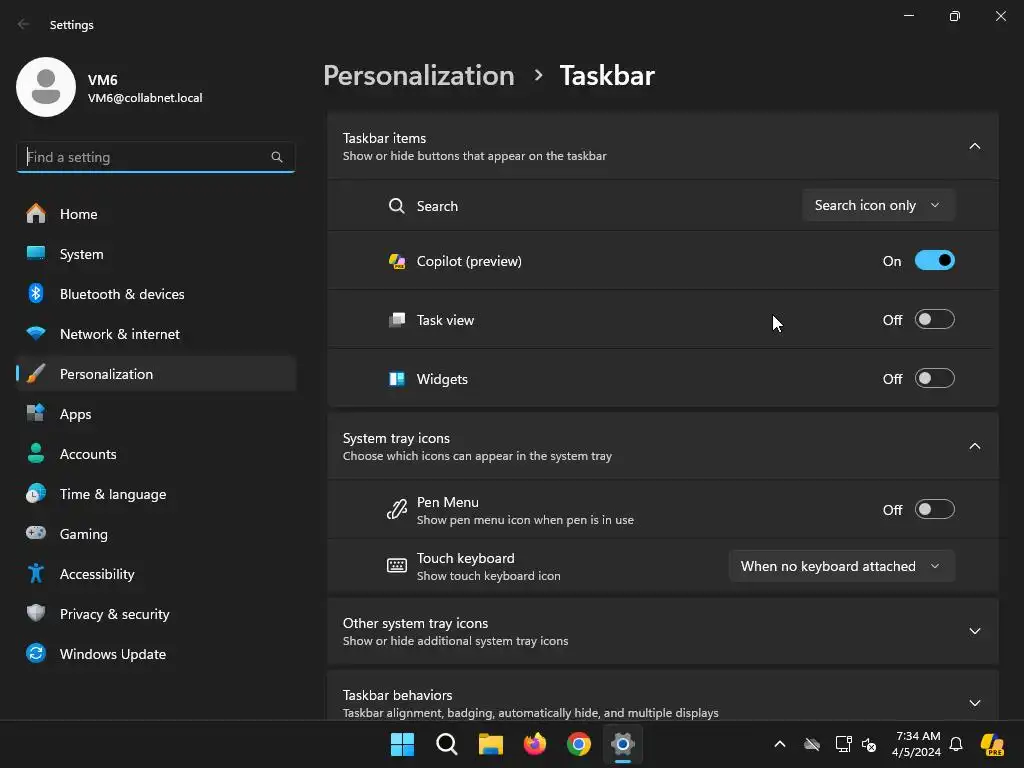Viewport: 1024px width, 768px height.
Task: Open Windows Update category
Action: (x=156, y=653)
